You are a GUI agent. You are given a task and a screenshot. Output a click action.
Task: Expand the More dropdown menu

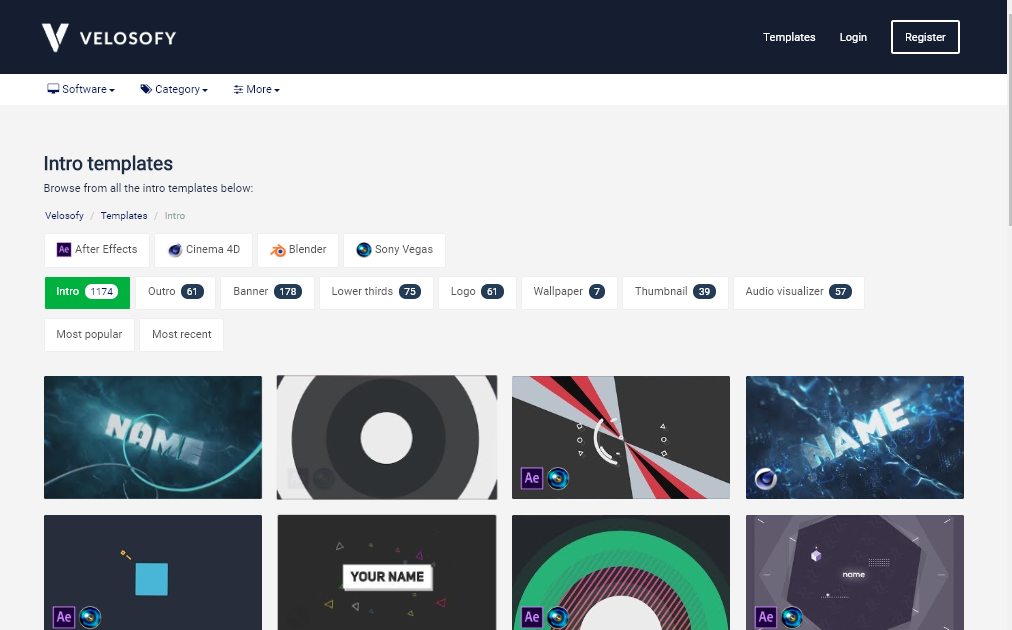[256, 89]
